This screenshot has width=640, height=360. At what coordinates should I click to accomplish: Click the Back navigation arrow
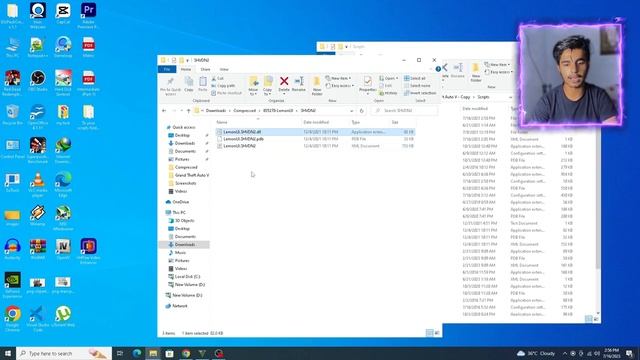click(164, 111)
